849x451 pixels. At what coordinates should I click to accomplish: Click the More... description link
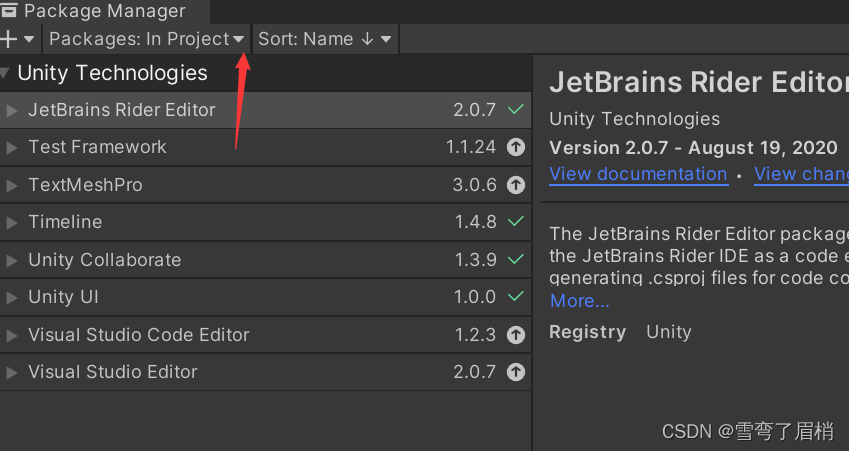click(579, 300)
